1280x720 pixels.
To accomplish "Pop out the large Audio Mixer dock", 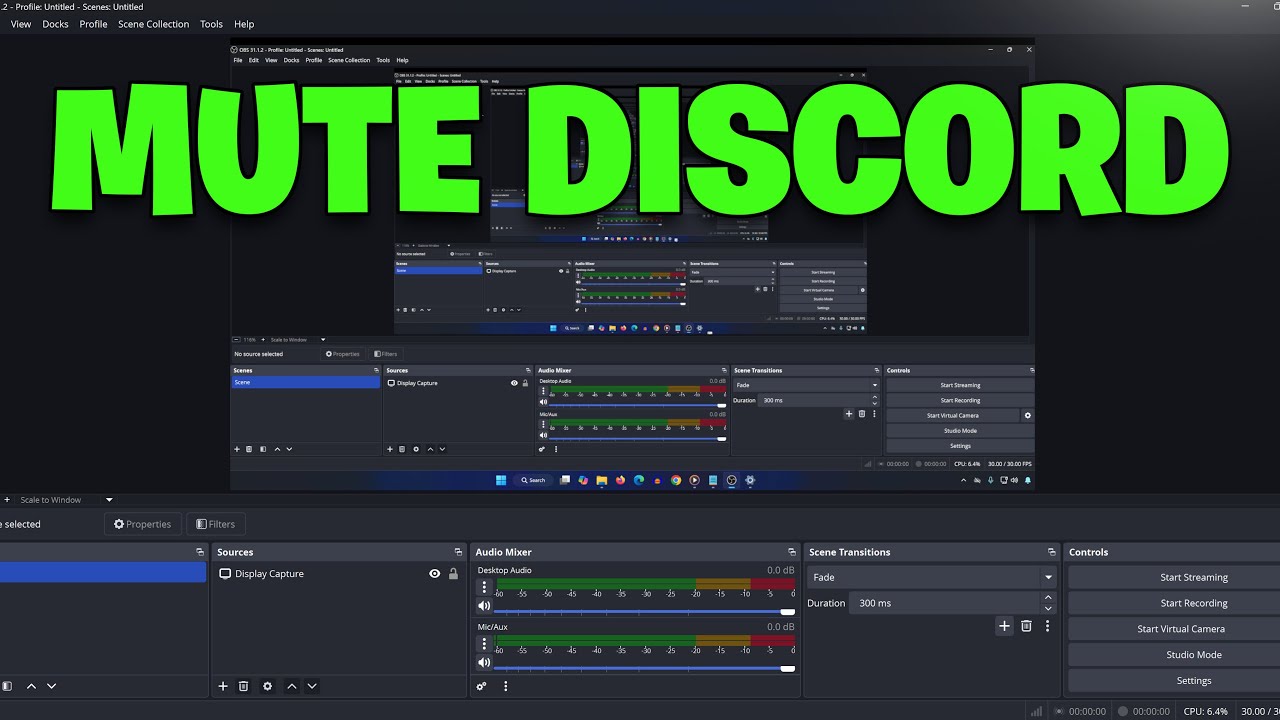I will [x=792, y=552].
